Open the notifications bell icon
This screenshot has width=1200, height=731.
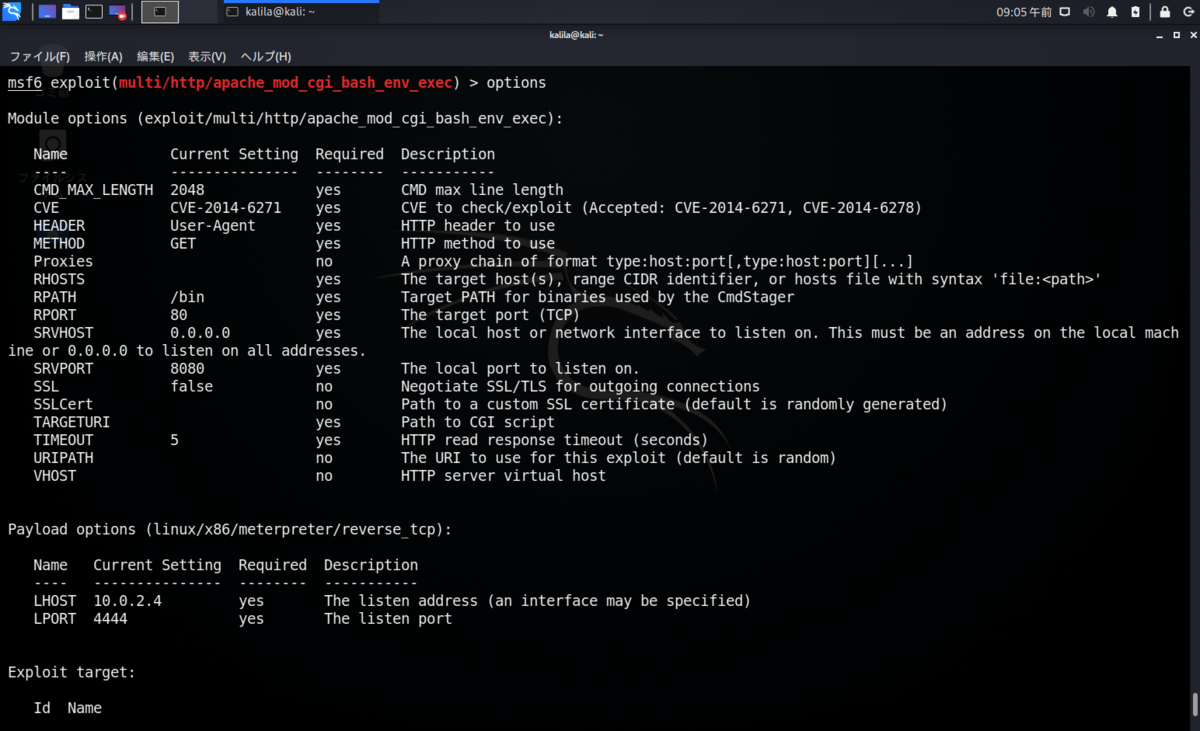[x=1112, y=12]
